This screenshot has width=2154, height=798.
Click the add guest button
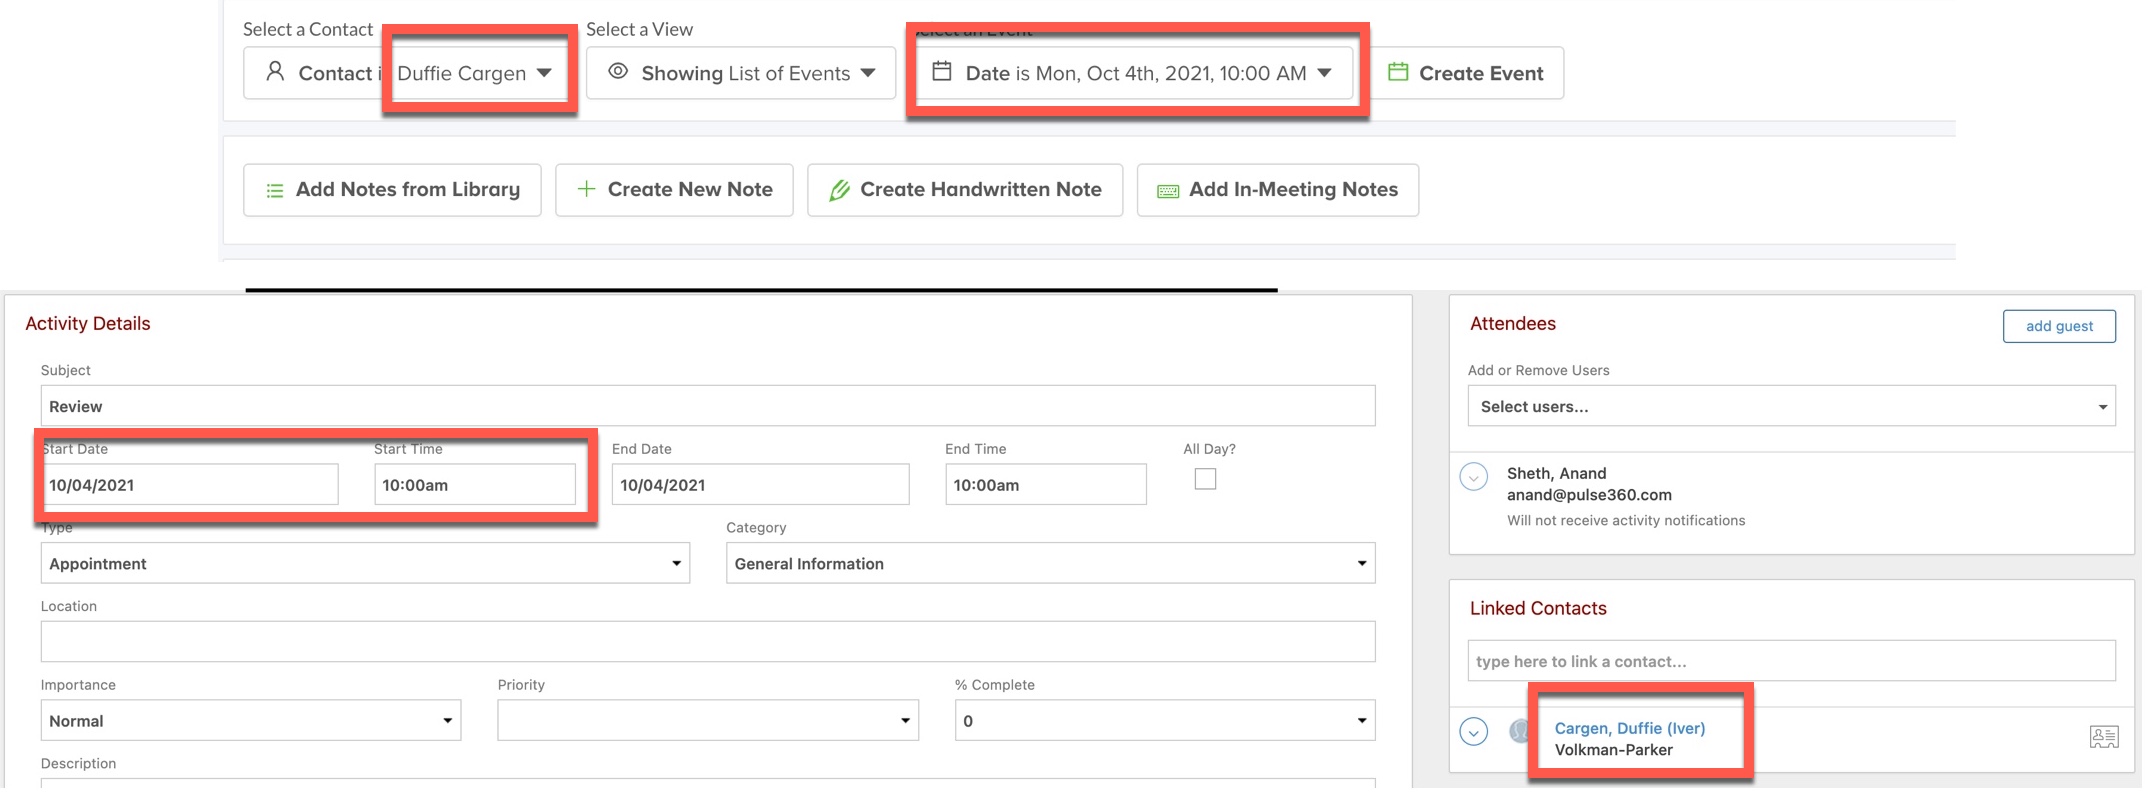2058,326
